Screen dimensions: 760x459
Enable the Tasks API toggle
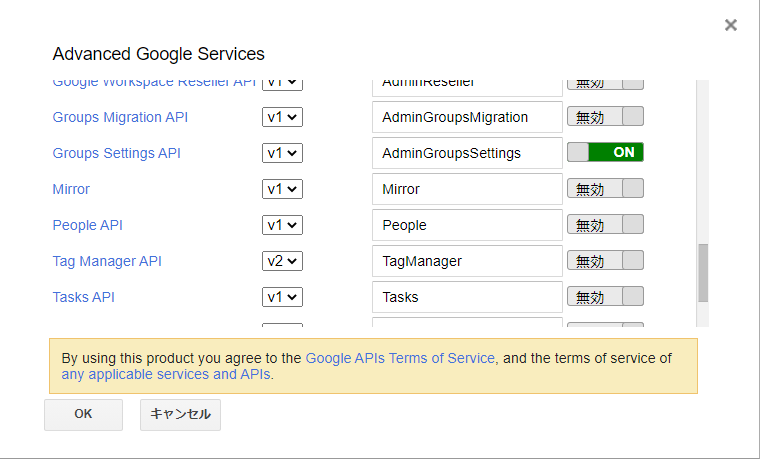[x=605, y=296]
